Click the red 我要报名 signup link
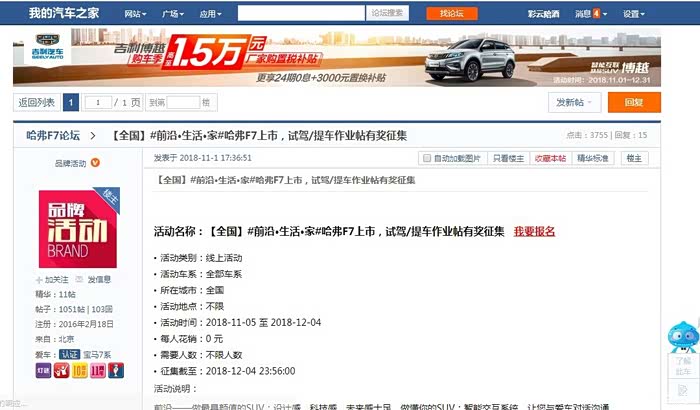The height and width of the screenshot is (410, 700). (534, 231)
